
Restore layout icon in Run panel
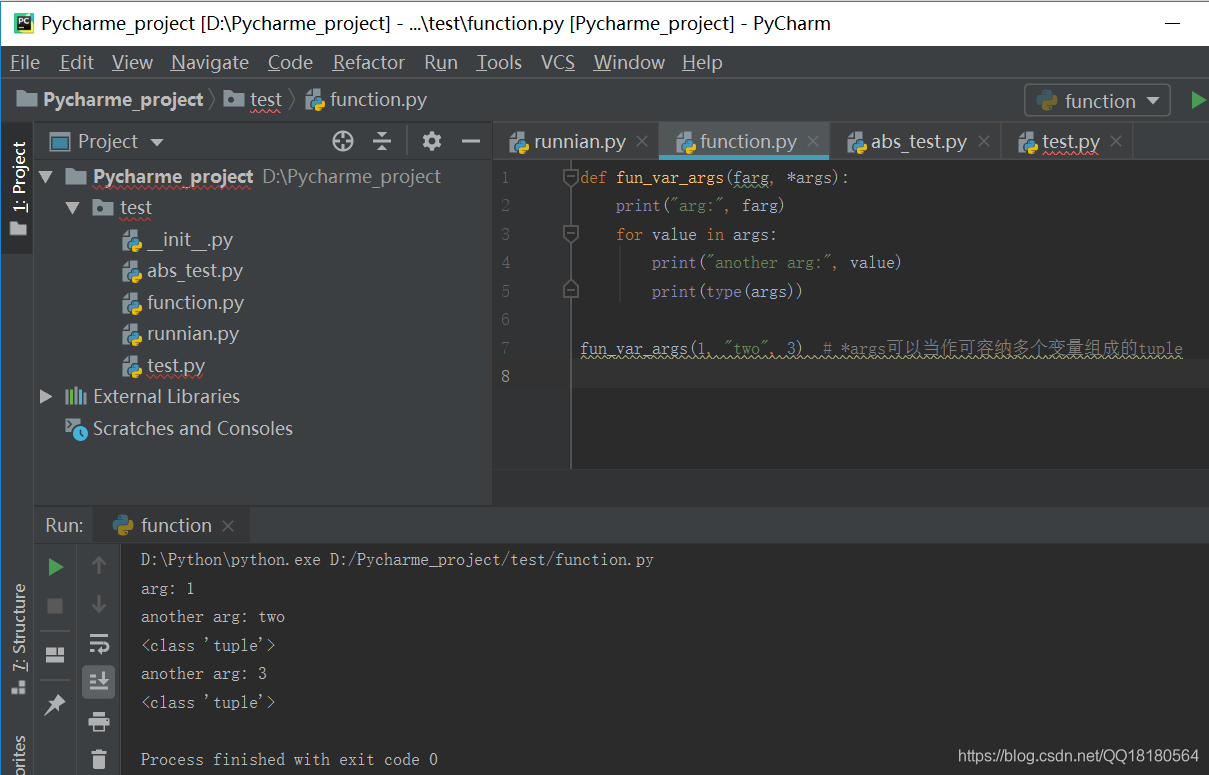coord(56,655)
